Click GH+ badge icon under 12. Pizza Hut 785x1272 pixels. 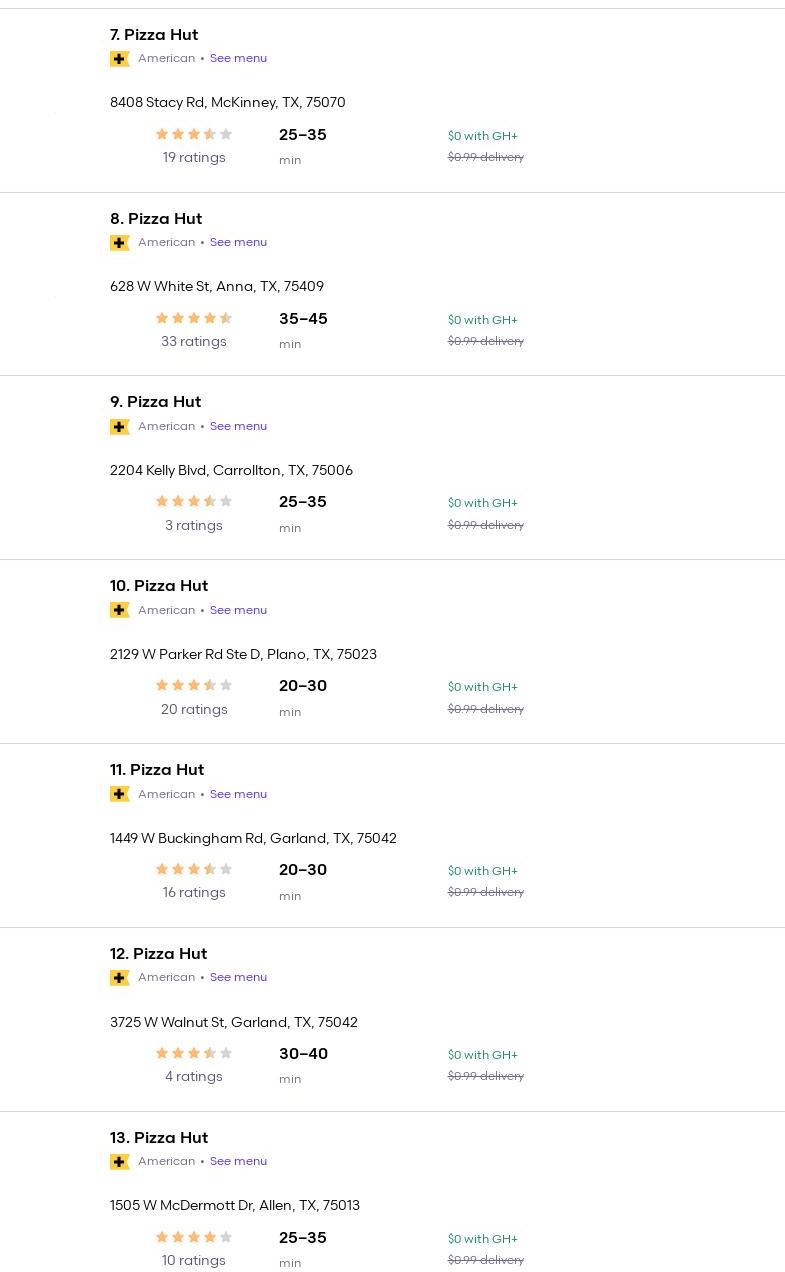[x=120, y=978]
